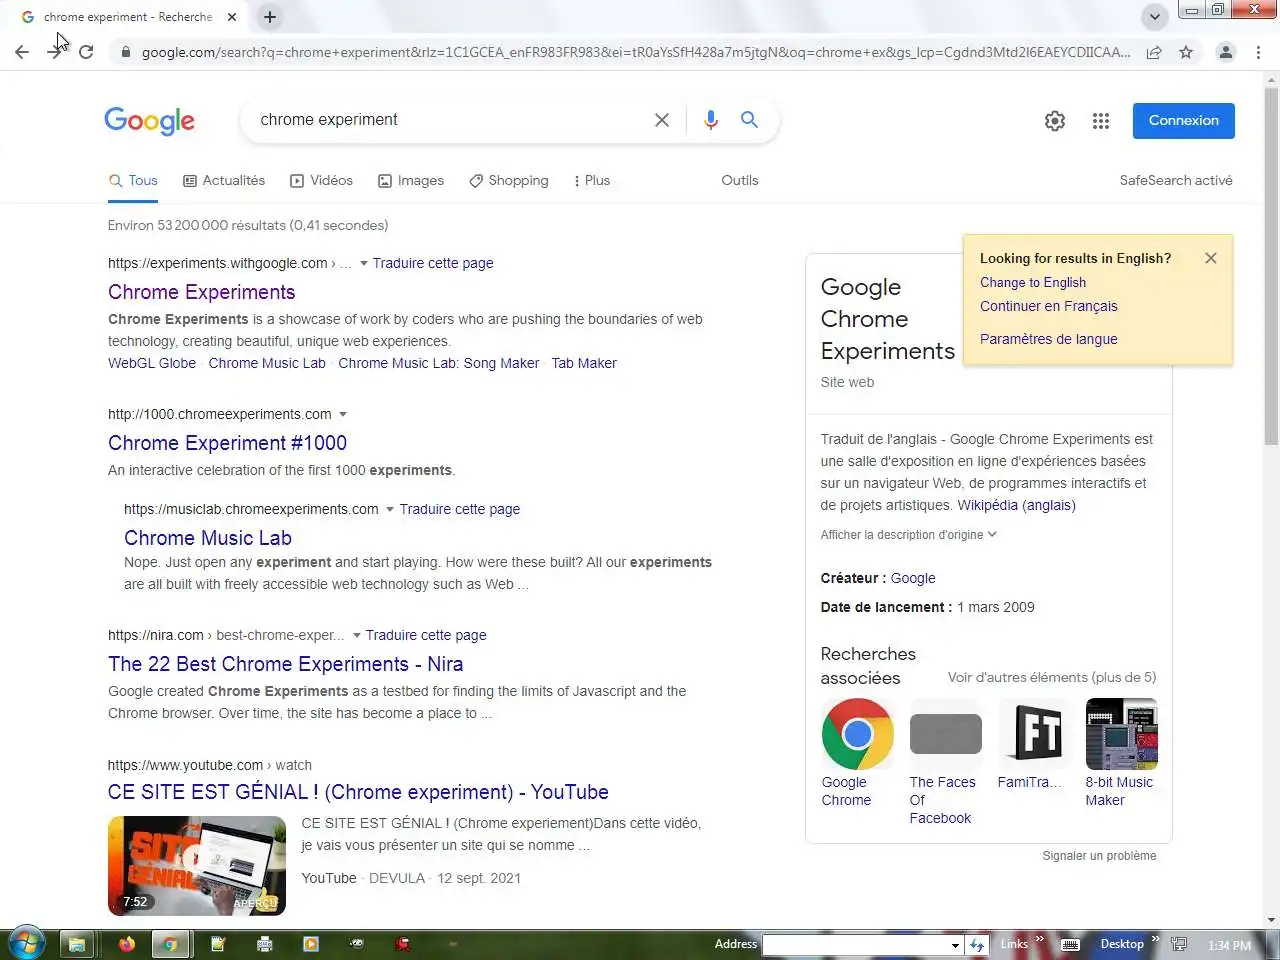The width and height of the screenshot is (1280, 960).
Task: Expand dropdown next to nira.com URL
Action: coord(357,636)
